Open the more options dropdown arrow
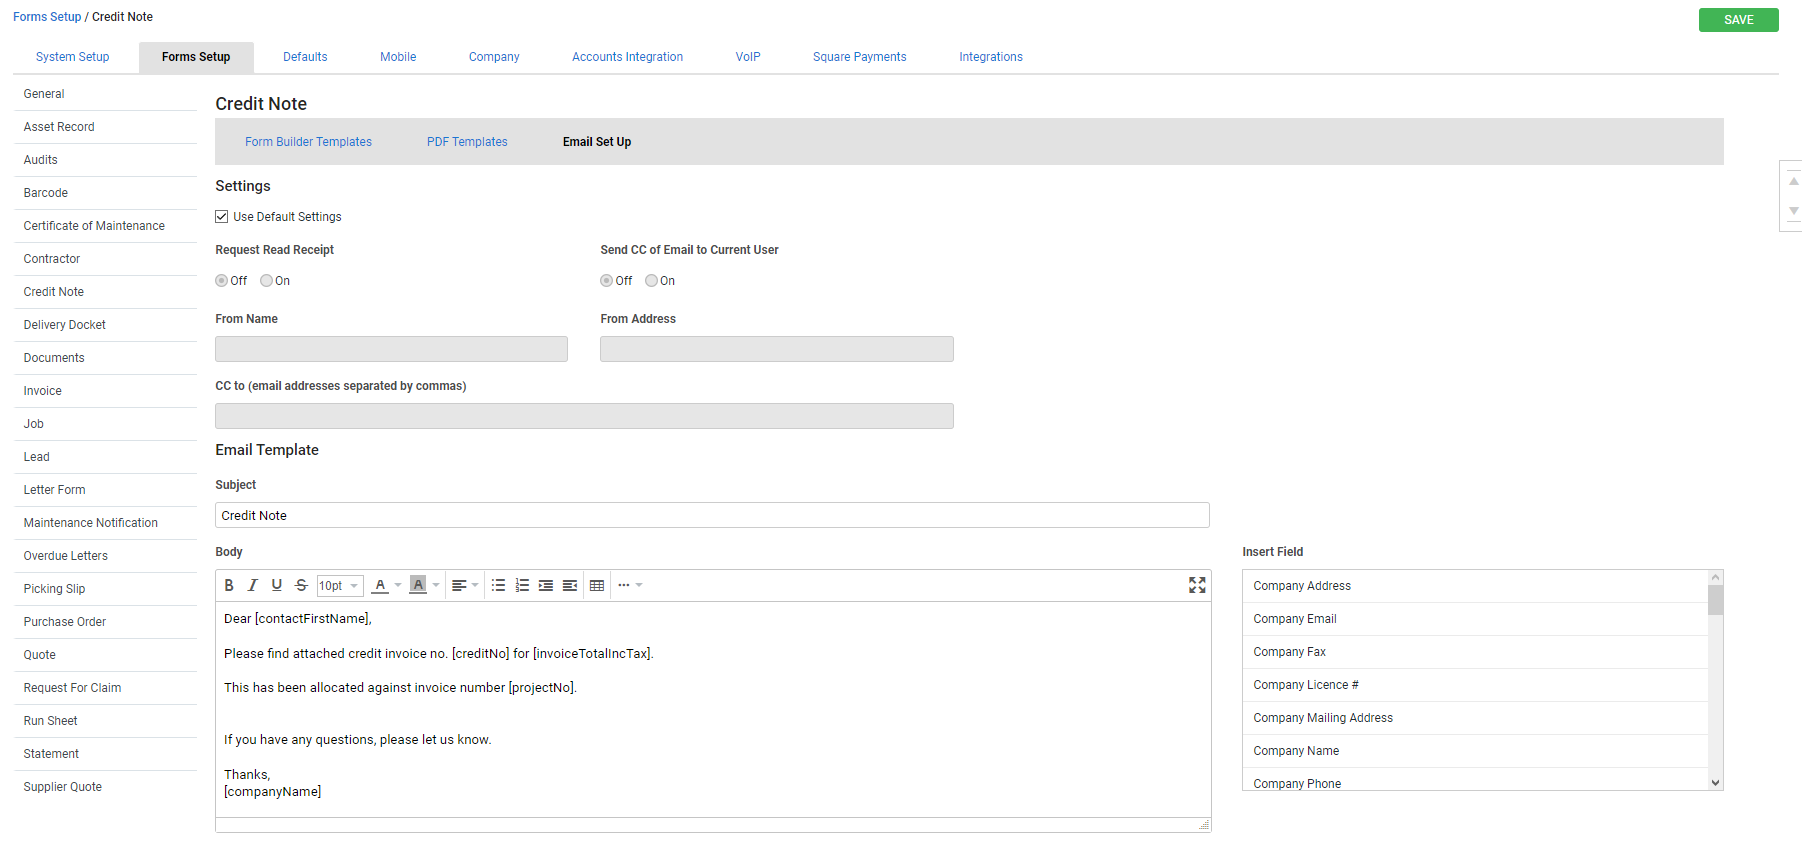The width and height of the screenshot is (1802, 860). click(639, 585)
